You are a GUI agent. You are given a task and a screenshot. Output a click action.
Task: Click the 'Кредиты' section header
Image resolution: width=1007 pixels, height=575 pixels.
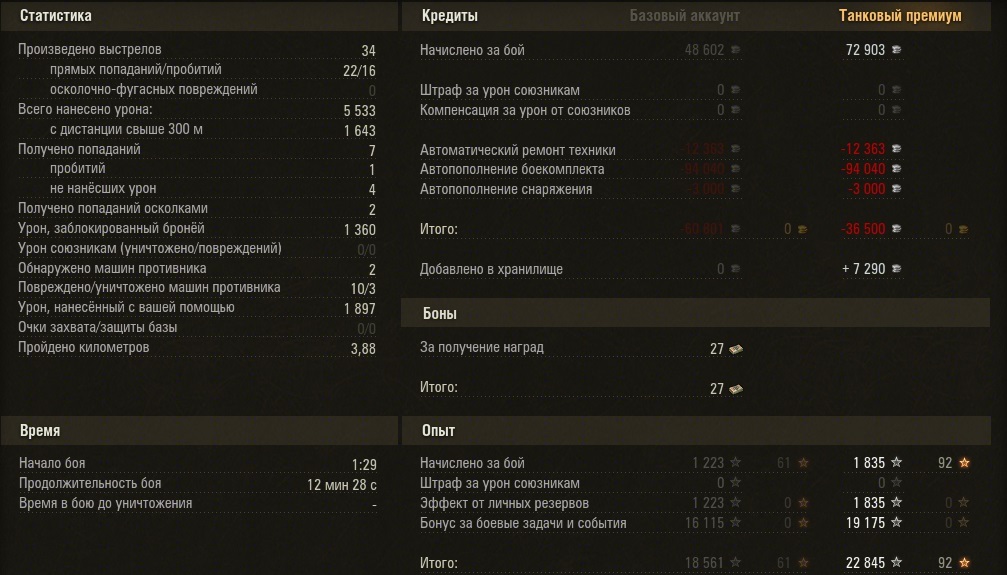click(x=449, y=16)
